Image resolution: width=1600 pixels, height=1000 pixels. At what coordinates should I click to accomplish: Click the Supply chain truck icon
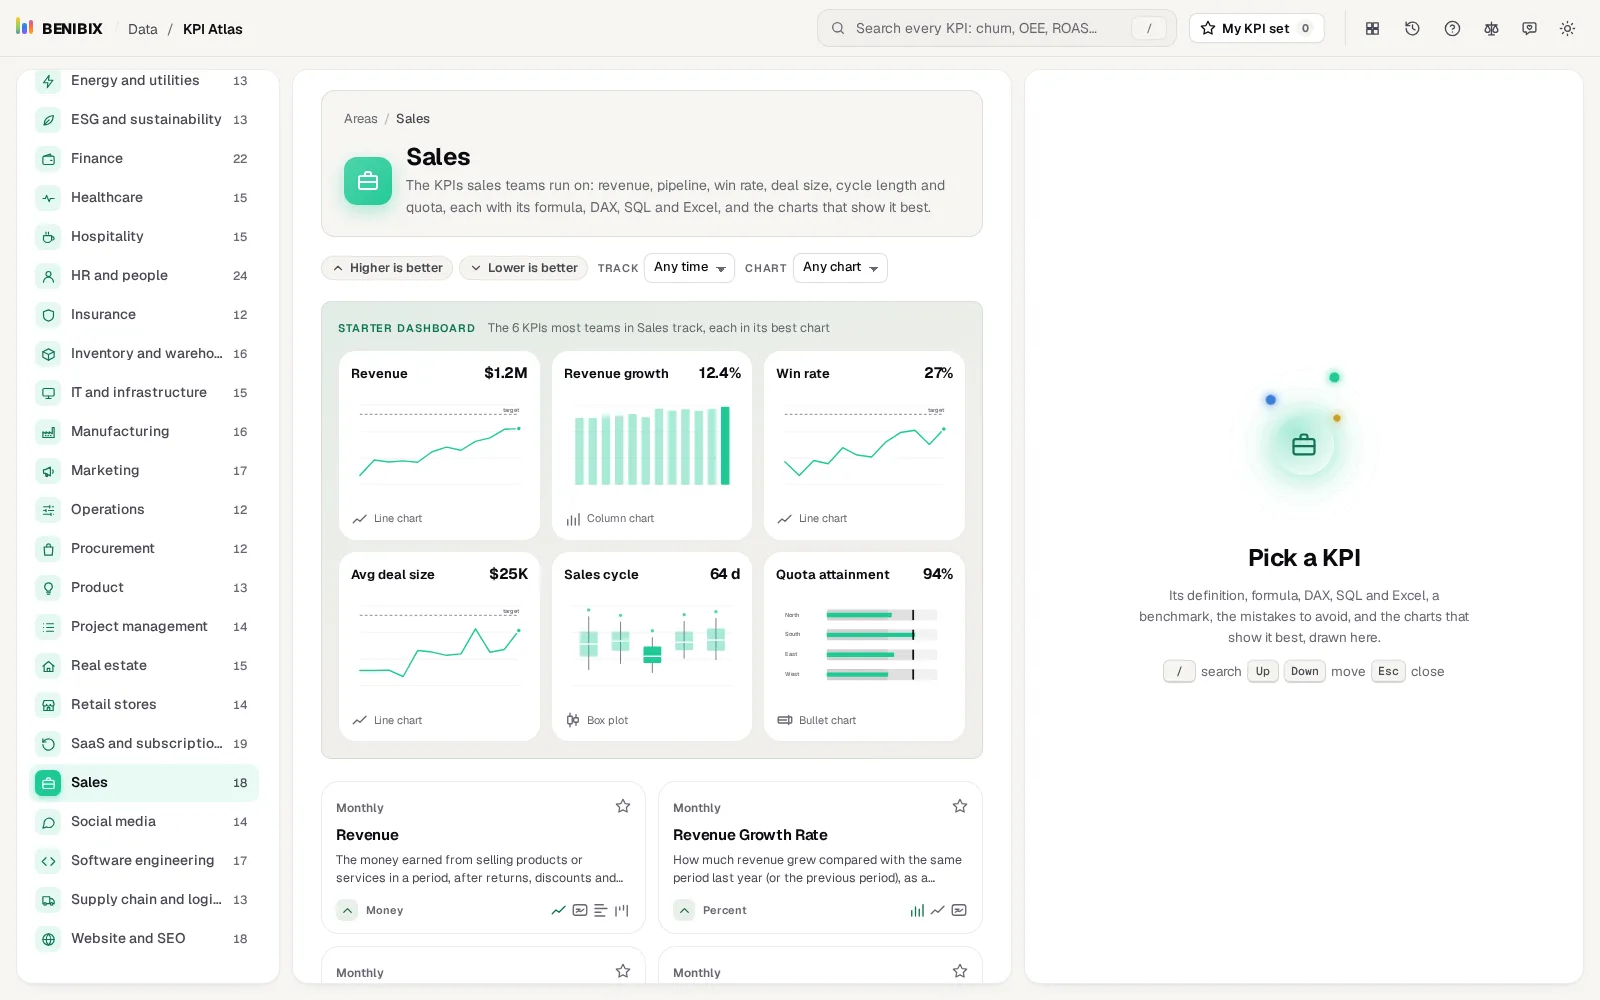[x=48, y=900]
